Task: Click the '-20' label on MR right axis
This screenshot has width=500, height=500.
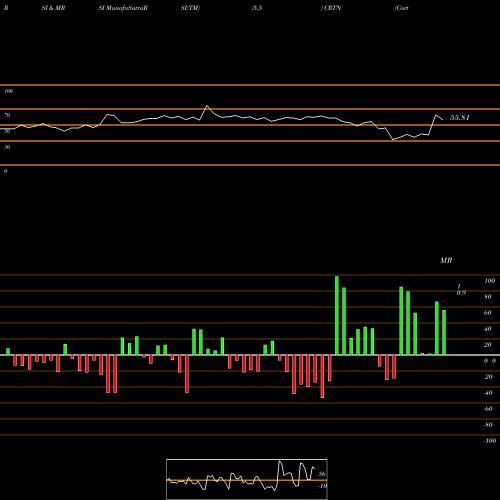Action: coord(488,377)
